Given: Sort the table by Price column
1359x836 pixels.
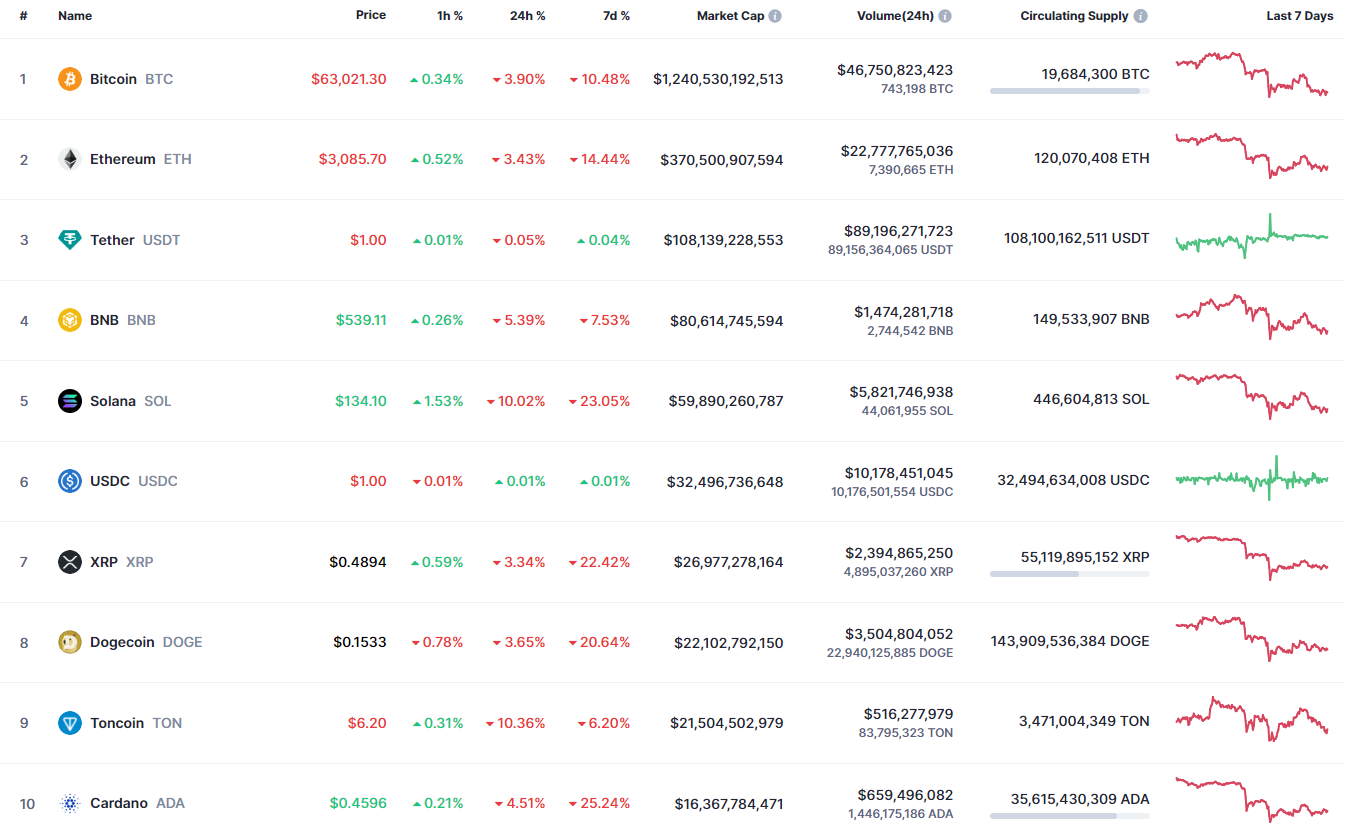Looking at the screenshot, I should 370,16.
